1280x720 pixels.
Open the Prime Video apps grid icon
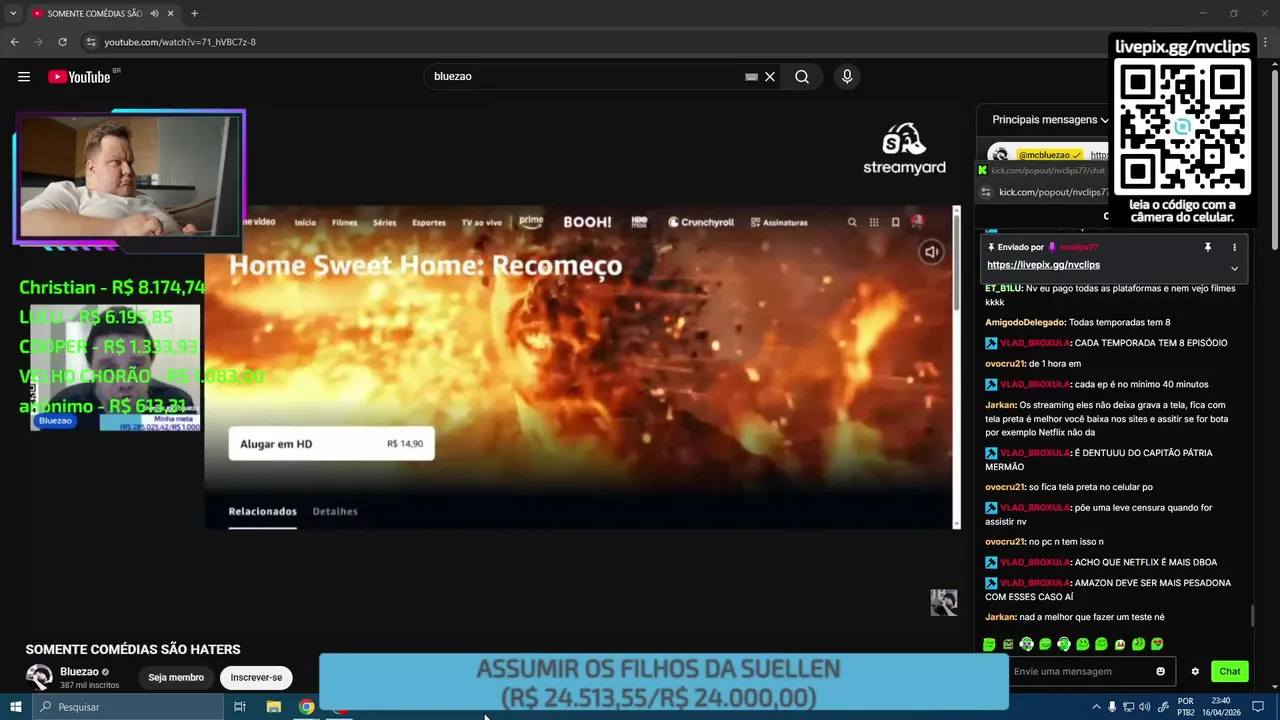coord(874,222)
